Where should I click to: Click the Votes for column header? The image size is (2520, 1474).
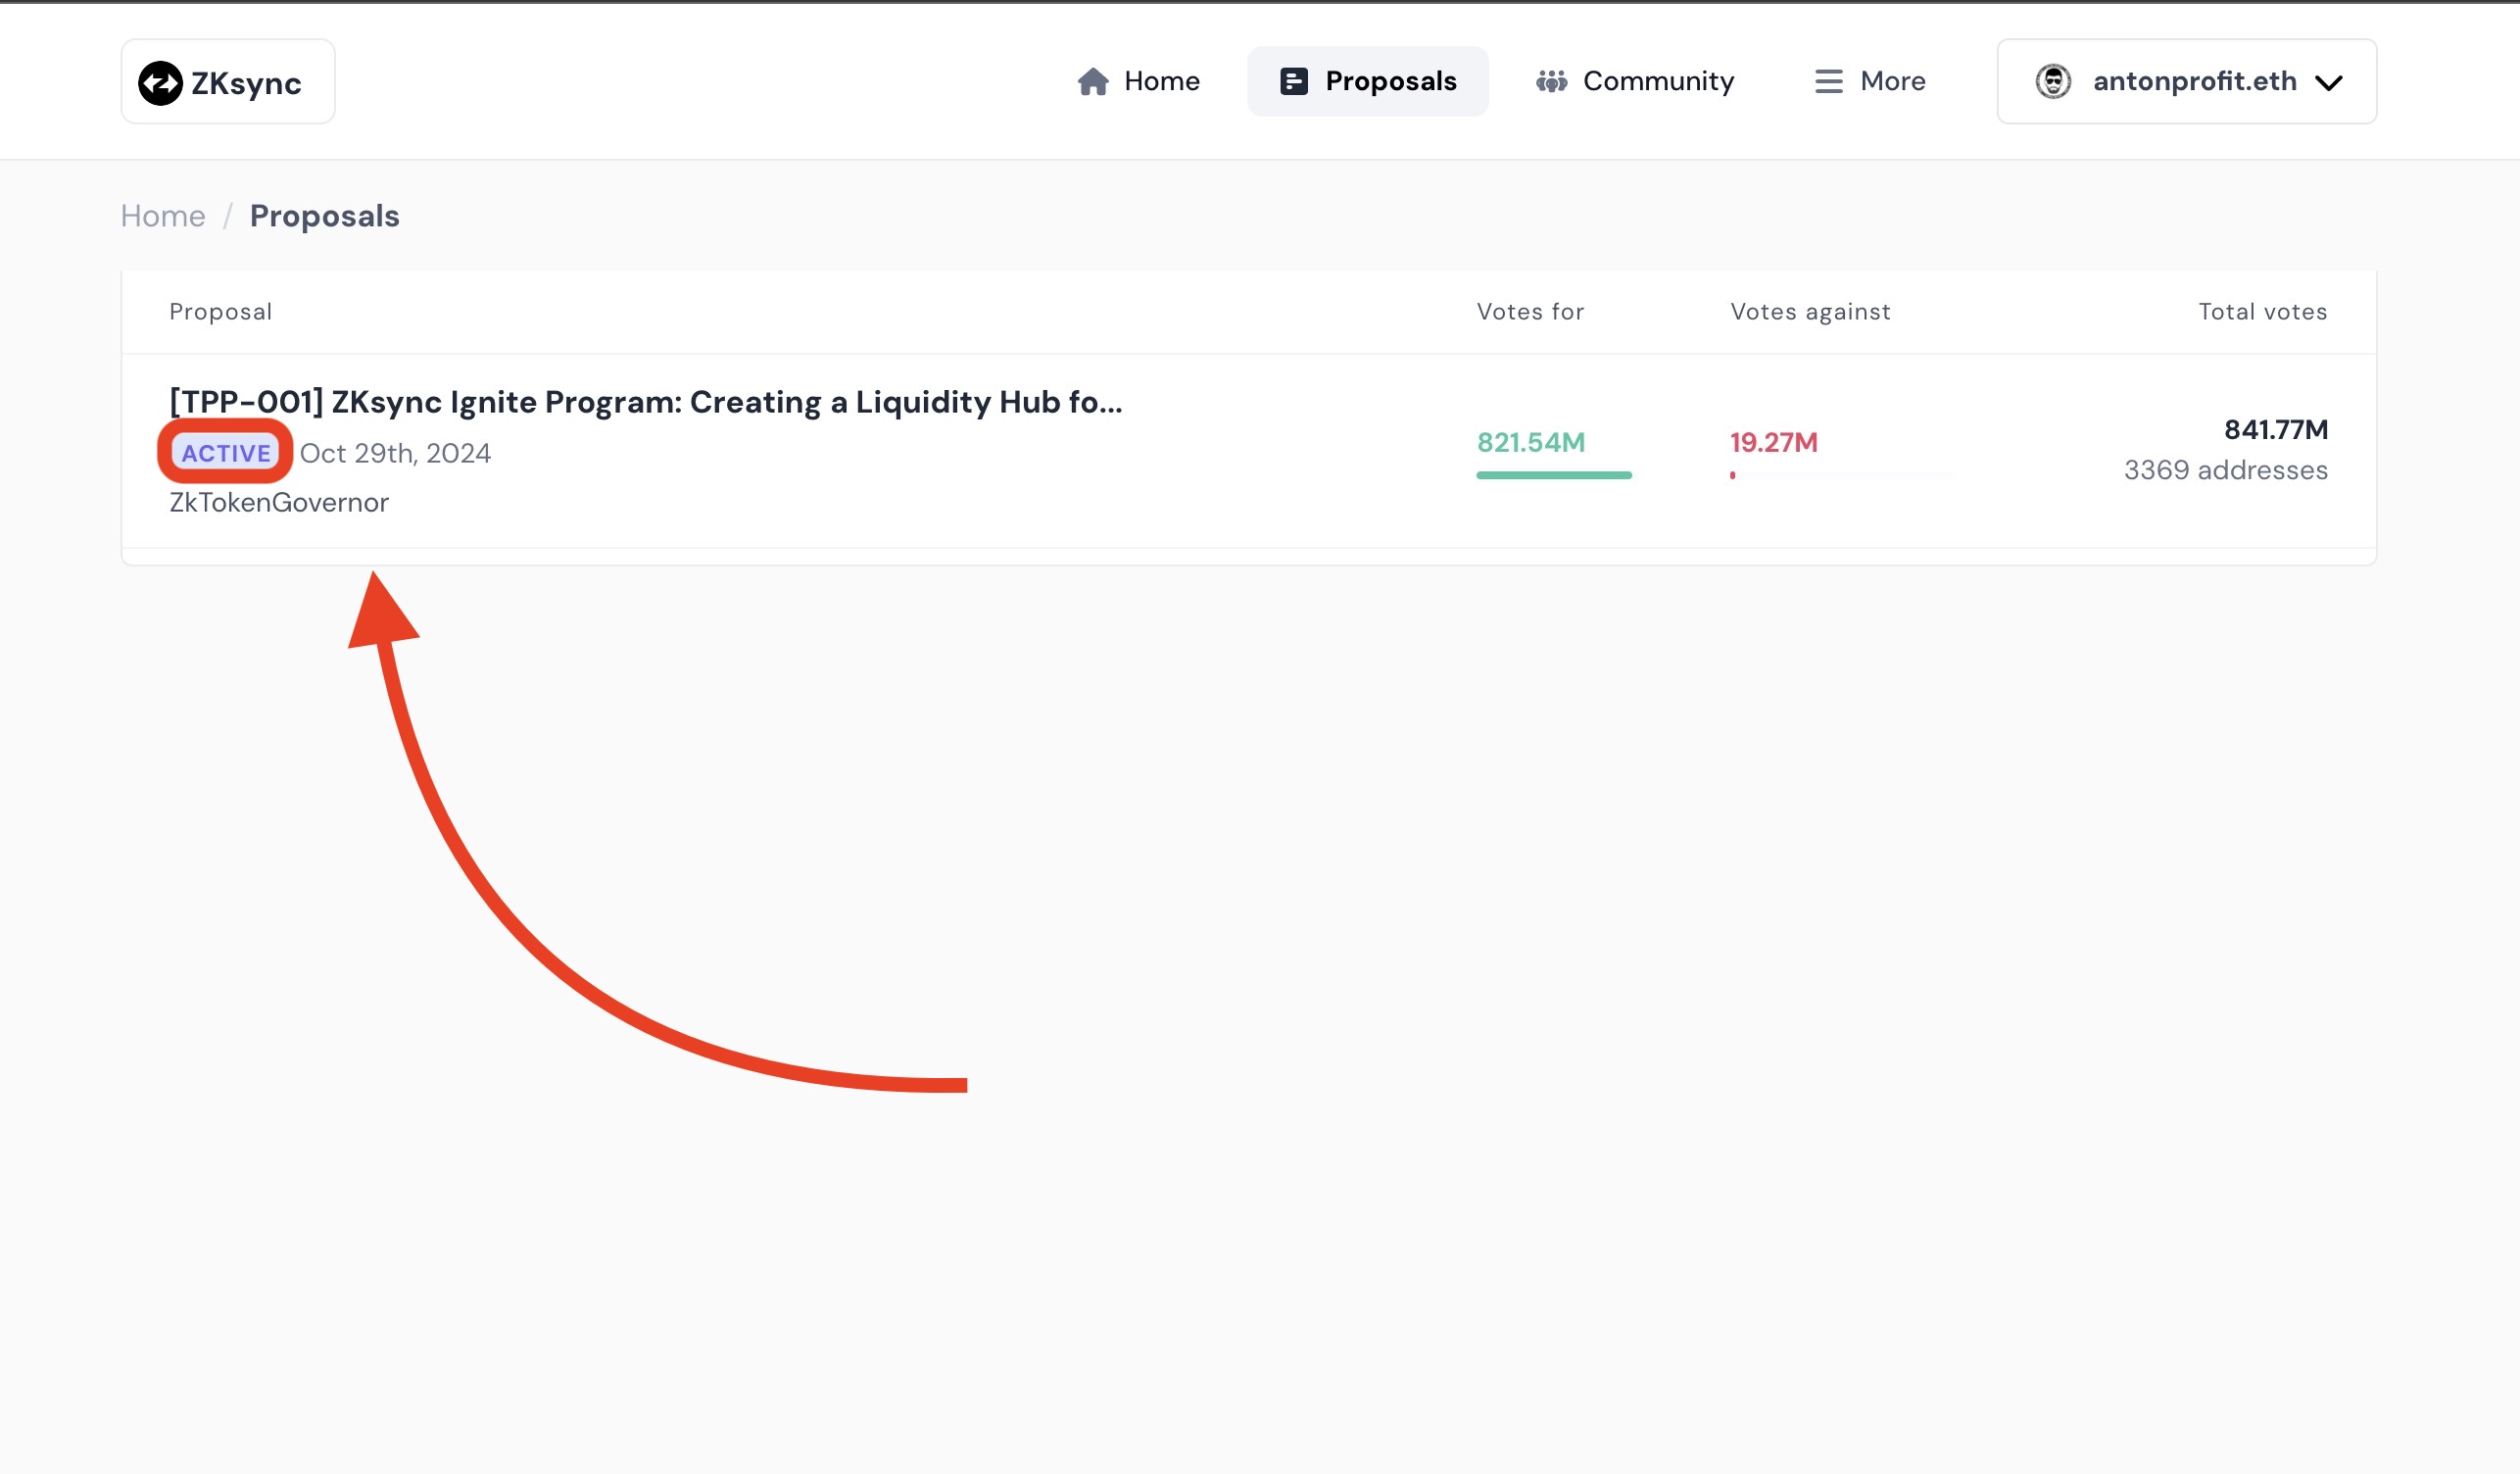click(1530, 312)
